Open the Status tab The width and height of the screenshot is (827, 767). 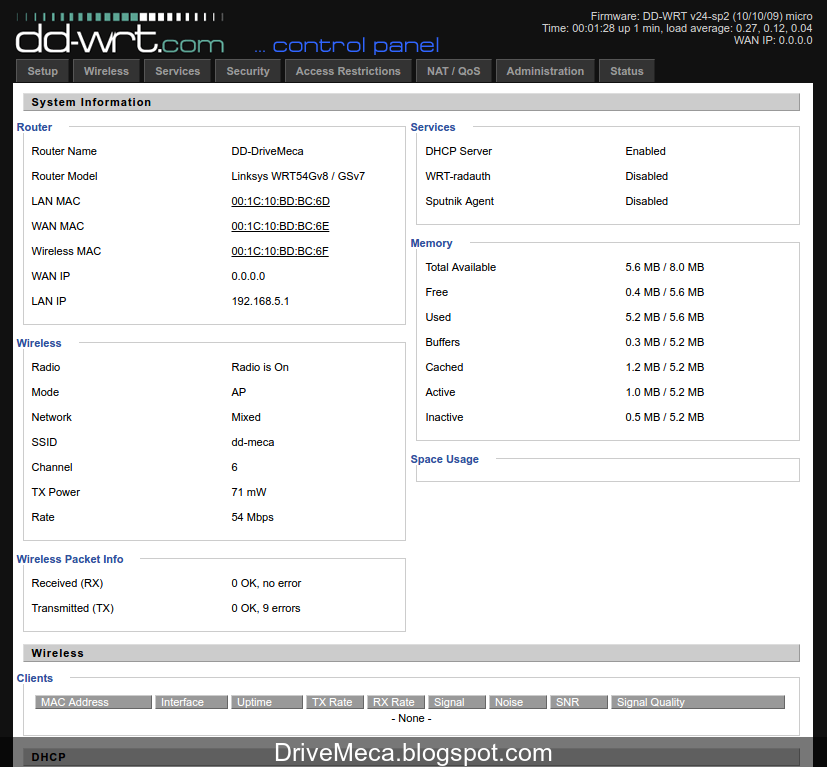point(626,70)
